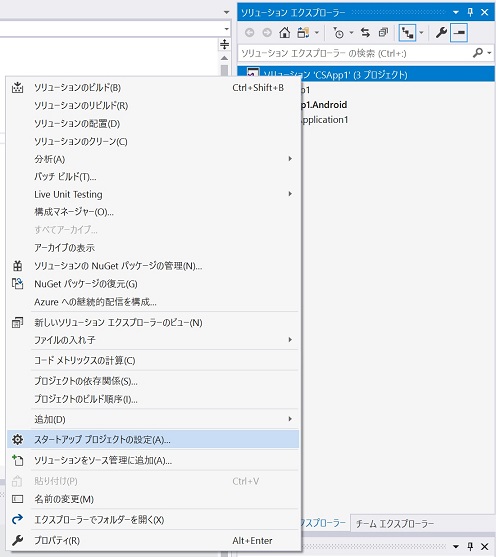
Task: Select ソリューションのビルド(B) menu item
Action: point(153,87)
